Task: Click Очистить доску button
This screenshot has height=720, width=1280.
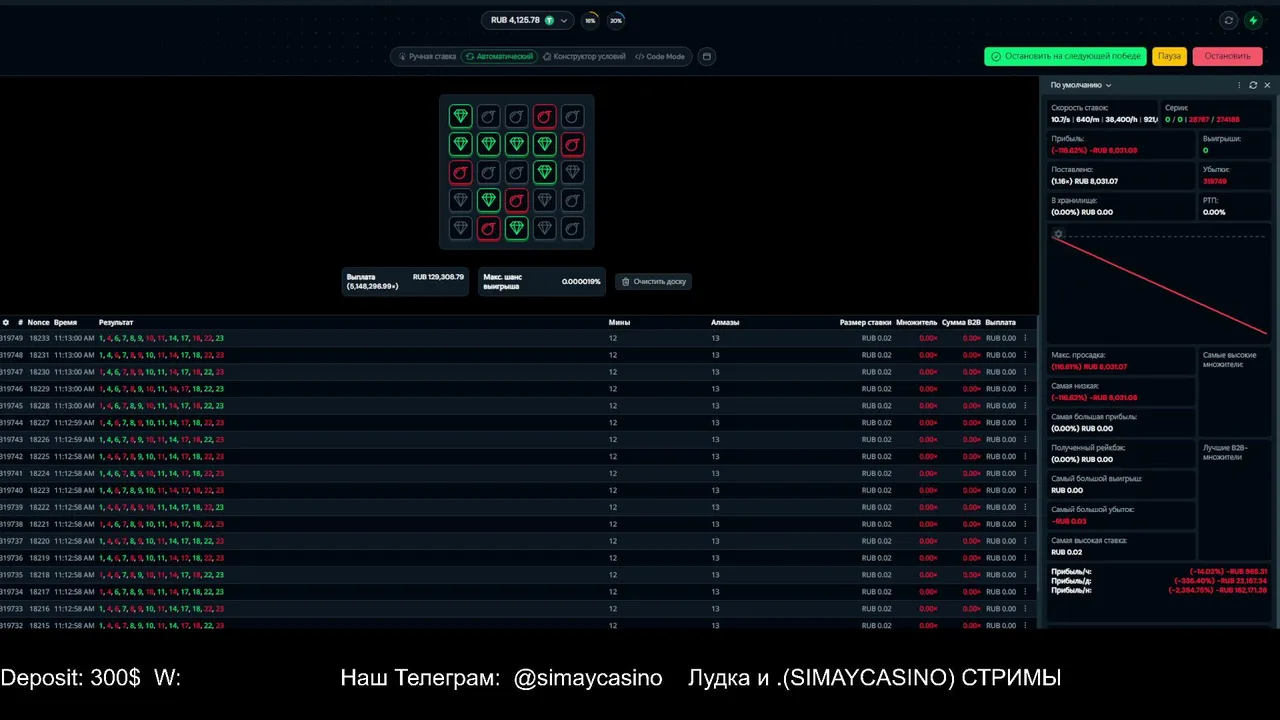Action: [x=653, y=281]
